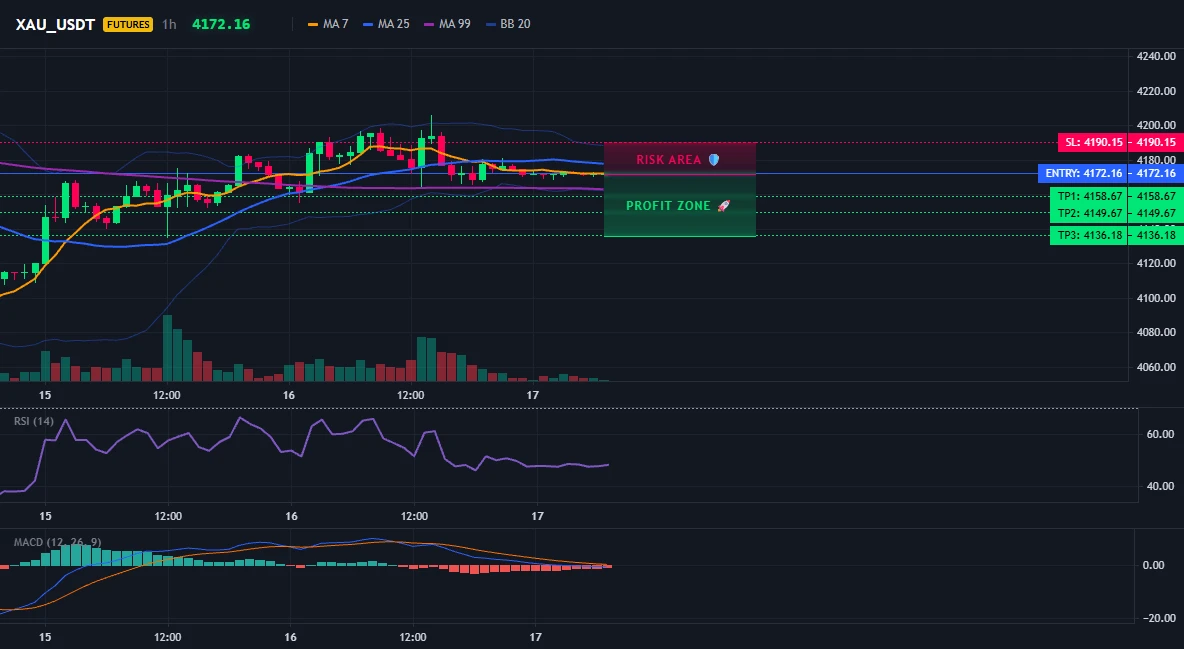Click the 16 date marker on main chart axis
The height and width of the screenshot is (649, 1184).
pyautogui.click(x=288, y=394)
